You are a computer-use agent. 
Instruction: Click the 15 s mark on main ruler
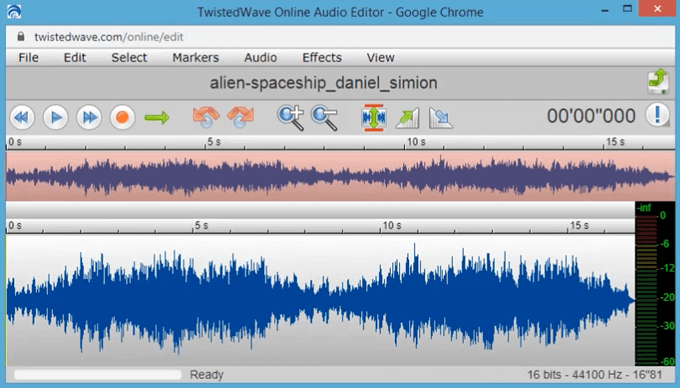click(579, 225)
